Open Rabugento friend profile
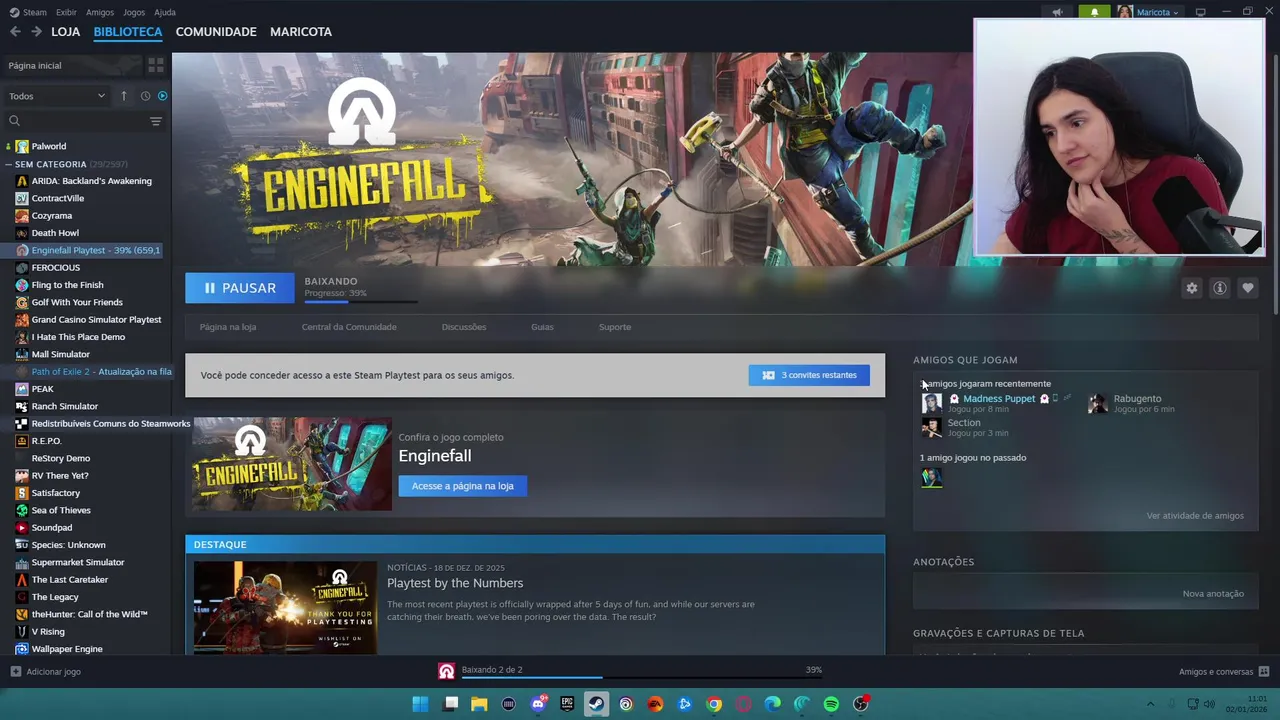The height and width of the screenshot is (720, 1280). tap(1137, 399)
